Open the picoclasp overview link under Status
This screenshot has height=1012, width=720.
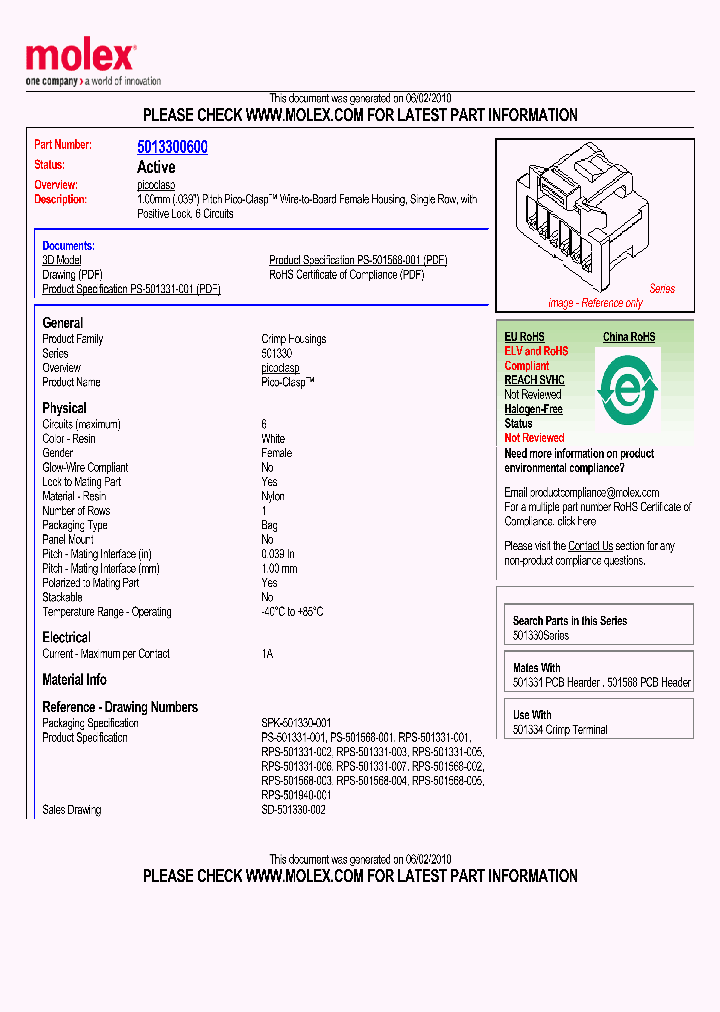tap(156, 185)
